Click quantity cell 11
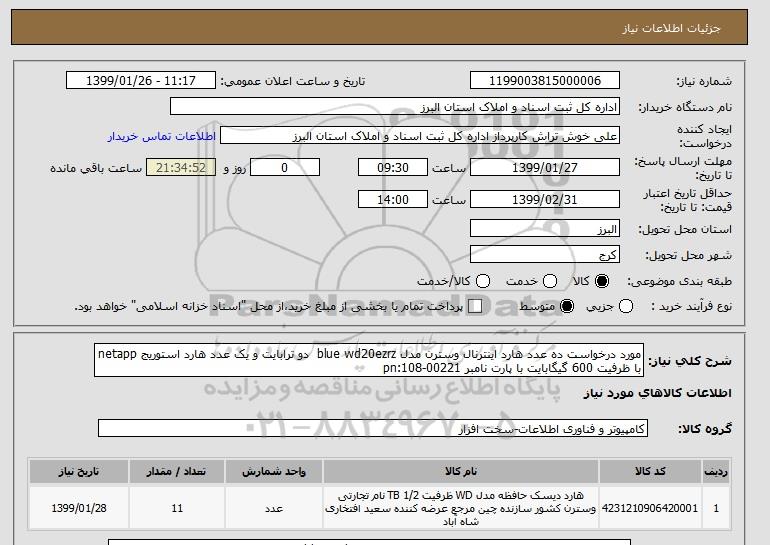Viewport: 770px width, 545px height. click(177, 508)
